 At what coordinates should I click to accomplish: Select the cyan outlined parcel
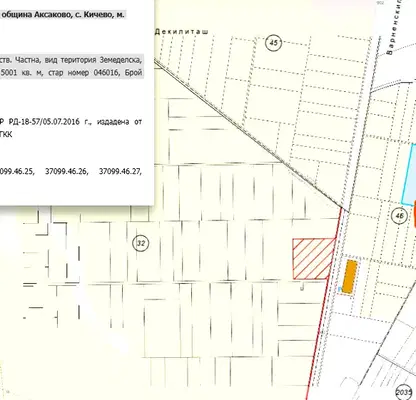409,174
